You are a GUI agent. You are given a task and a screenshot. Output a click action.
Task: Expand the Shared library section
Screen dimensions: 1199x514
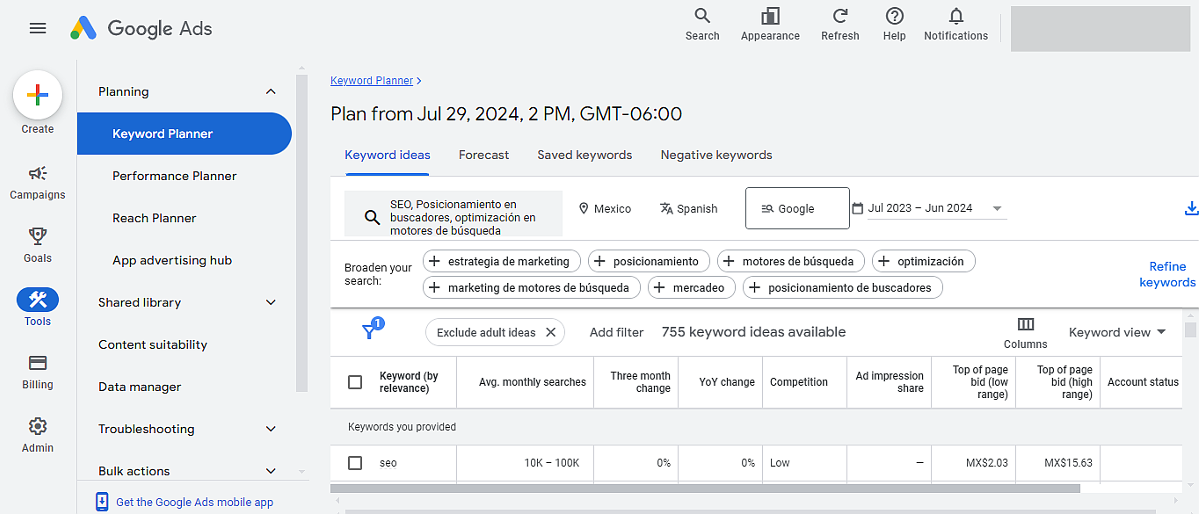[x=270, y=302]
